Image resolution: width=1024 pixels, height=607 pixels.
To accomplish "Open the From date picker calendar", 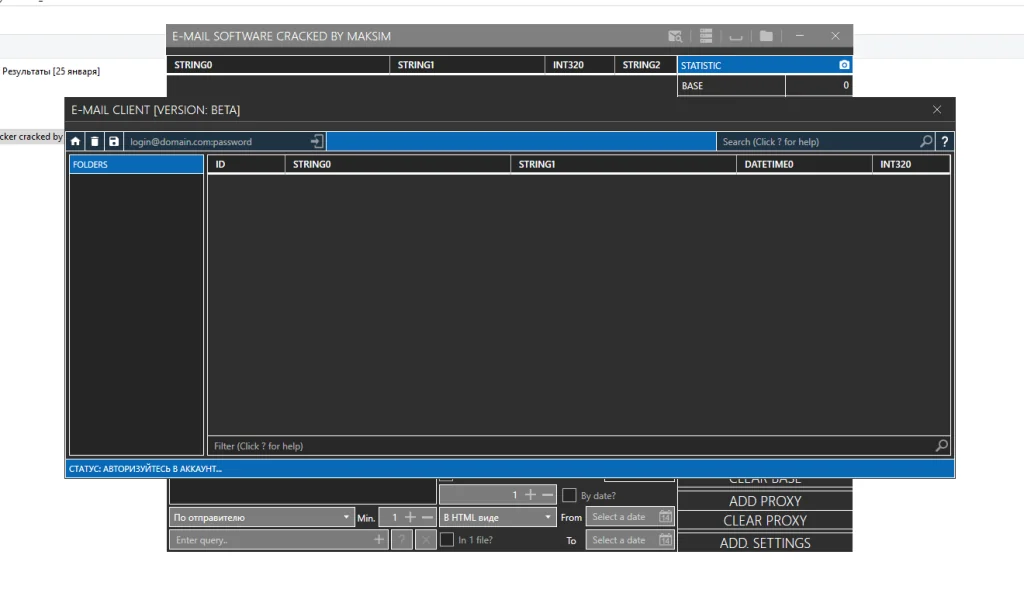I will [665, 517].
